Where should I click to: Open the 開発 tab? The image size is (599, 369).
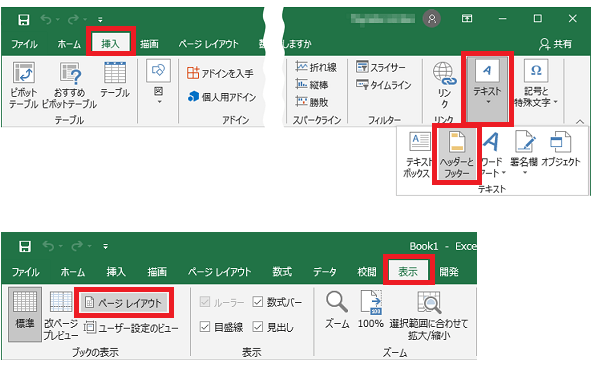448,272
